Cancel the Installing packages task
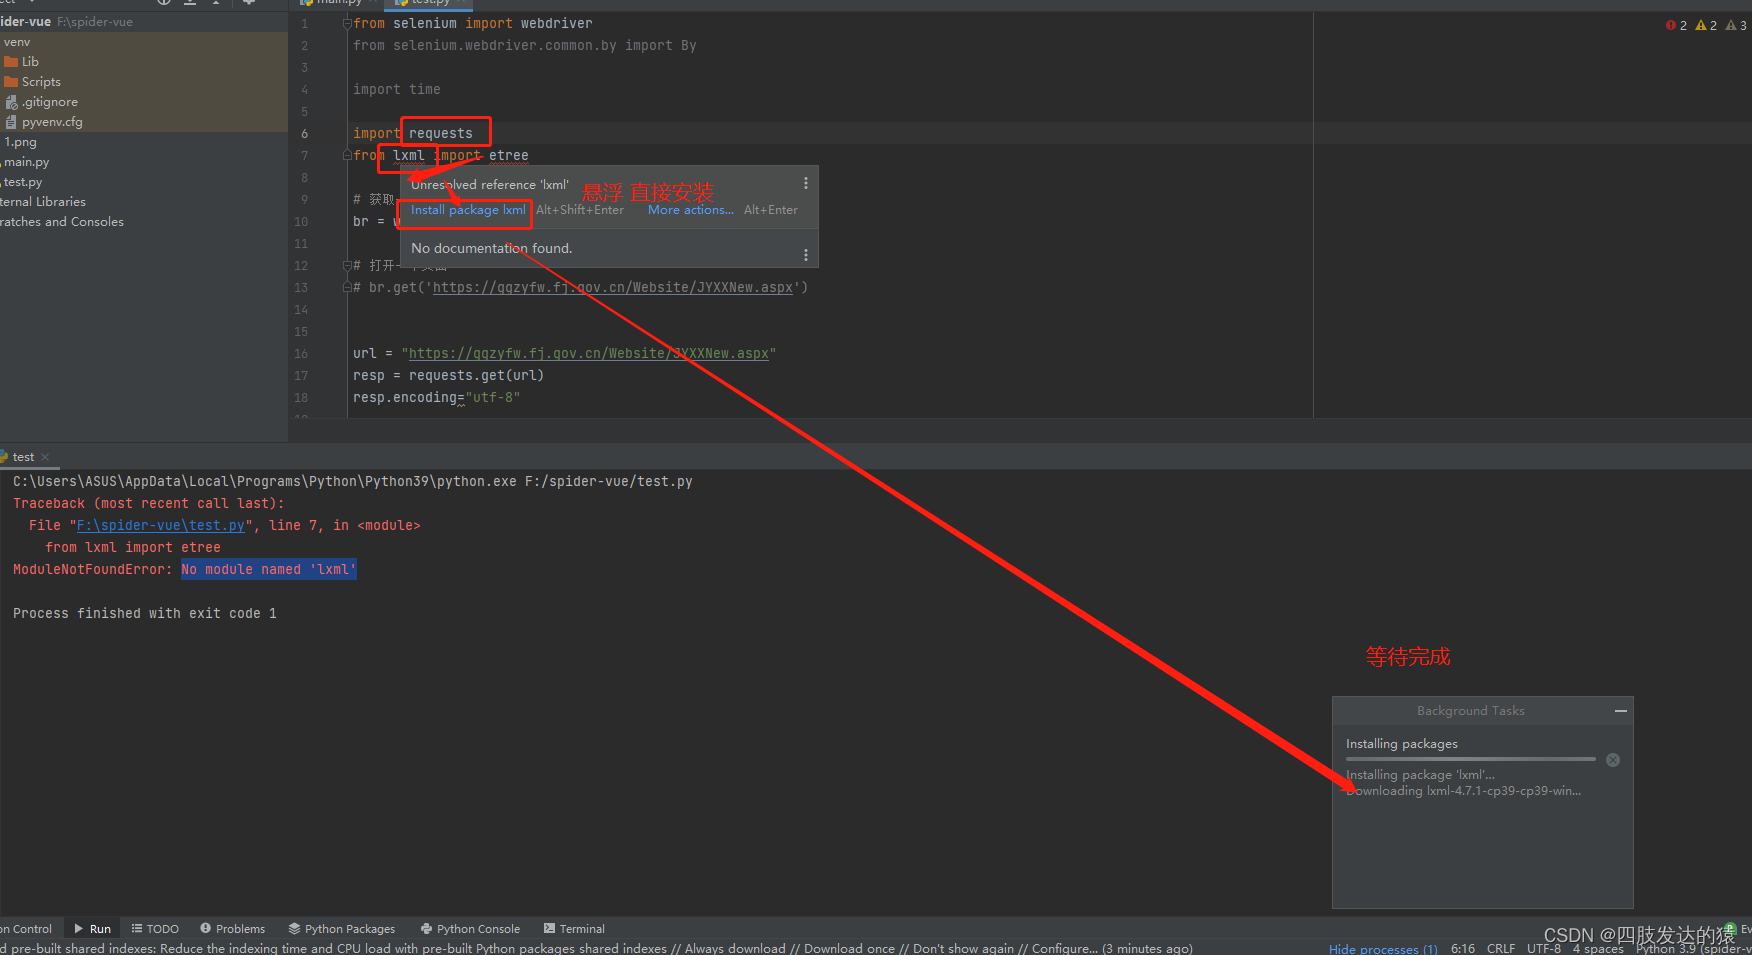1752x955 pixels. 1613,760
